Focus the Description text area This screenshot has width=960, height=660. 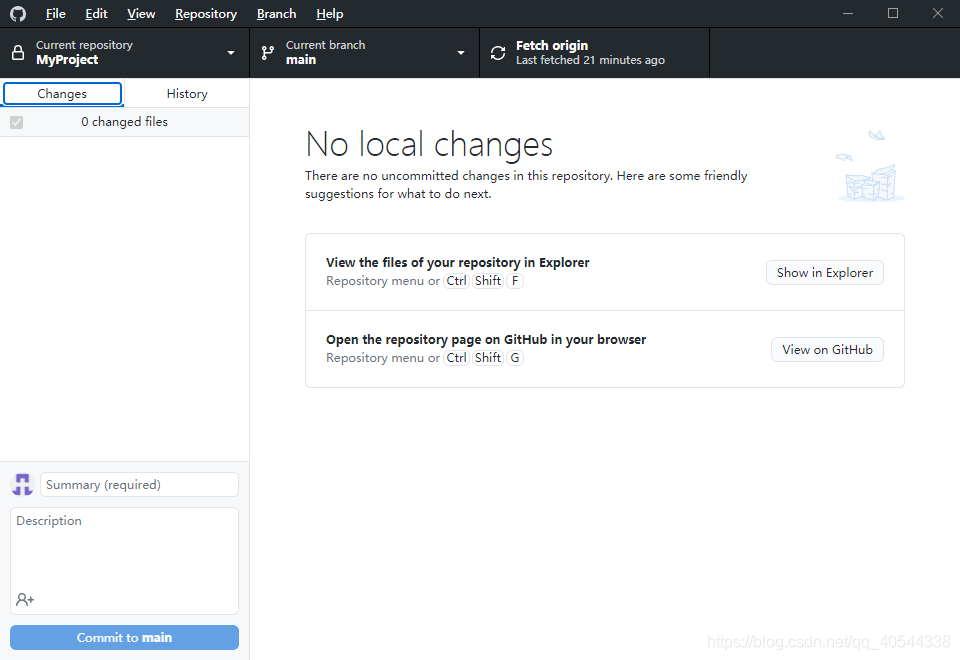tap(124, 560)
